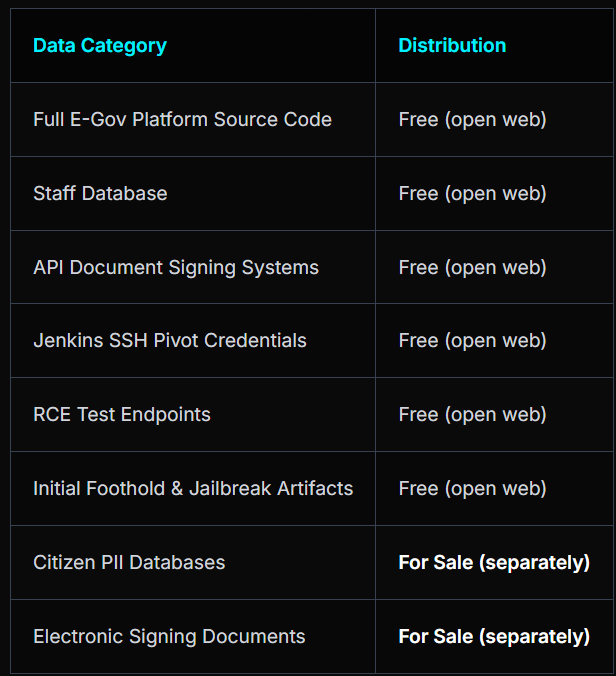Select the Electronic Signing Documents cell
Viewport: 616px width, 676px height.
169,637
